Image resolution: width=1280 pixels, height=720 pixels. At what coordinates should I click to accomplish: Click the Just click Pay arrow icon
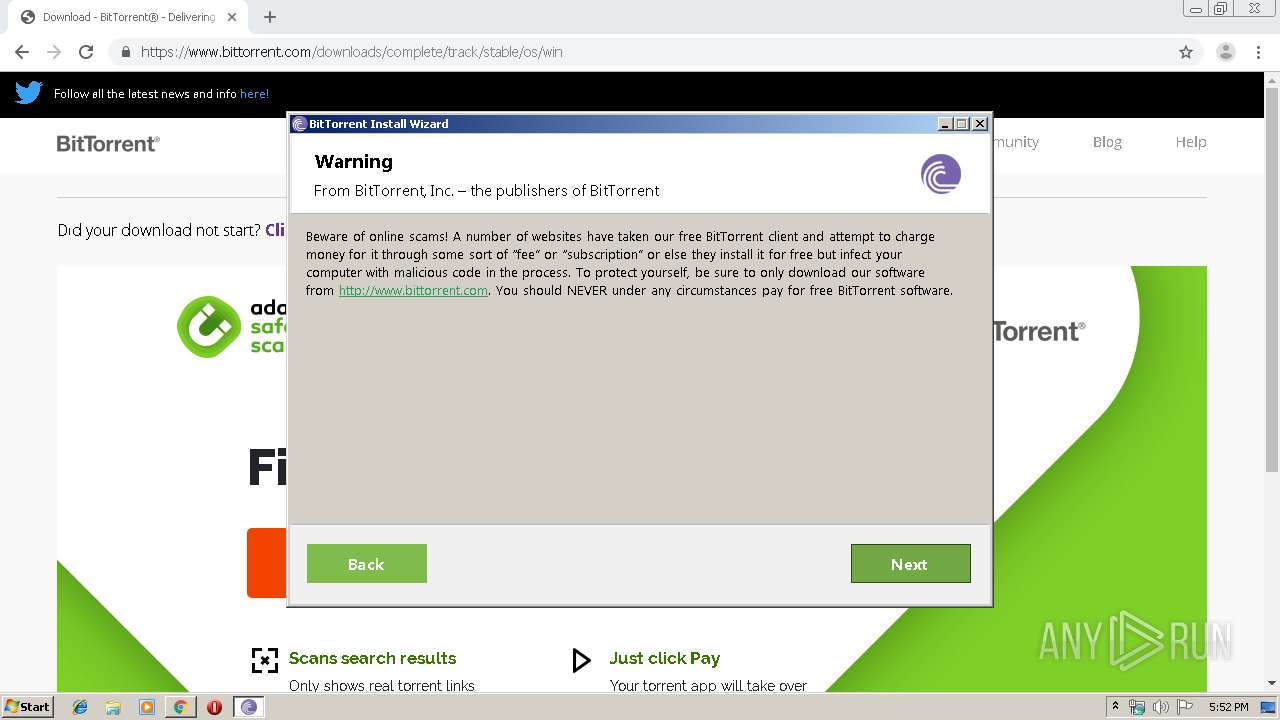tap(581, 660)
